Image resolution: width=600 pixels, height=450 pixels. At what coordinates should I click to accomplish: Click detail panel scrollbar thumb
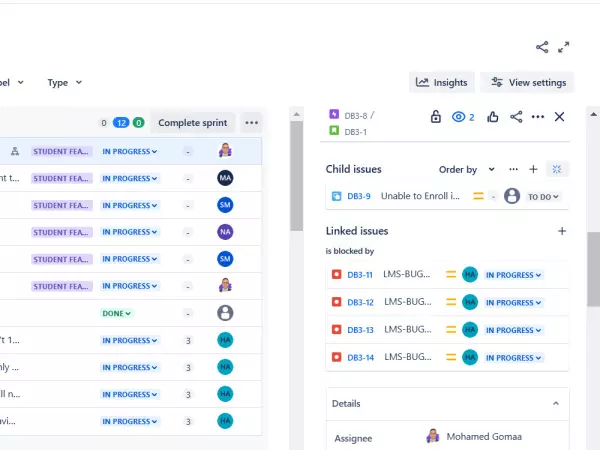(x=593, y=269)
